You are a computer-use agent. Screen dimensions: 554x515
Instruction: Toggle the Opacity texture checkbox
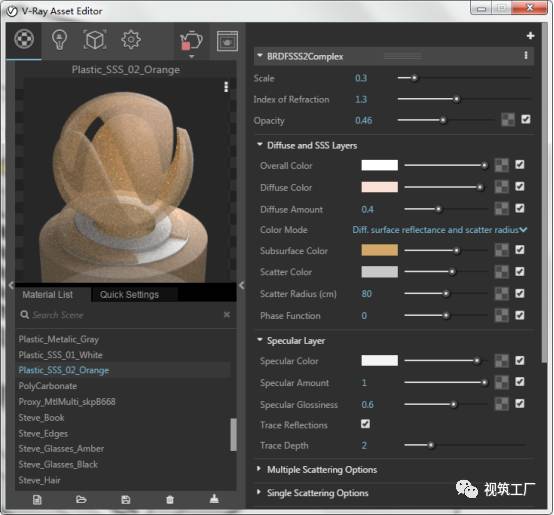(x=526, y=119)
